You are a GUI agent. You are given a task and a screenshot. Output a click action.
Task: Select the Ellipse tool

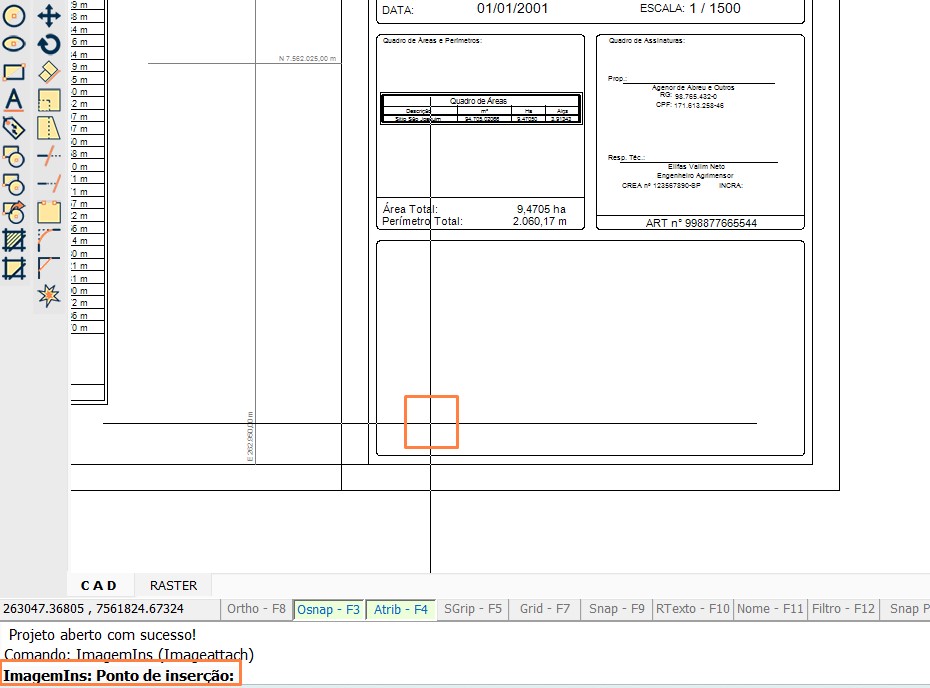click(12, 43)
